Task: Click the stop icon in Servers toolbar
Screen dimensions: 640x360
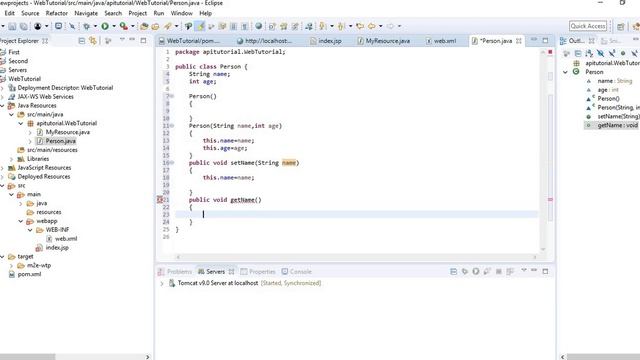Action: point(498,271)
